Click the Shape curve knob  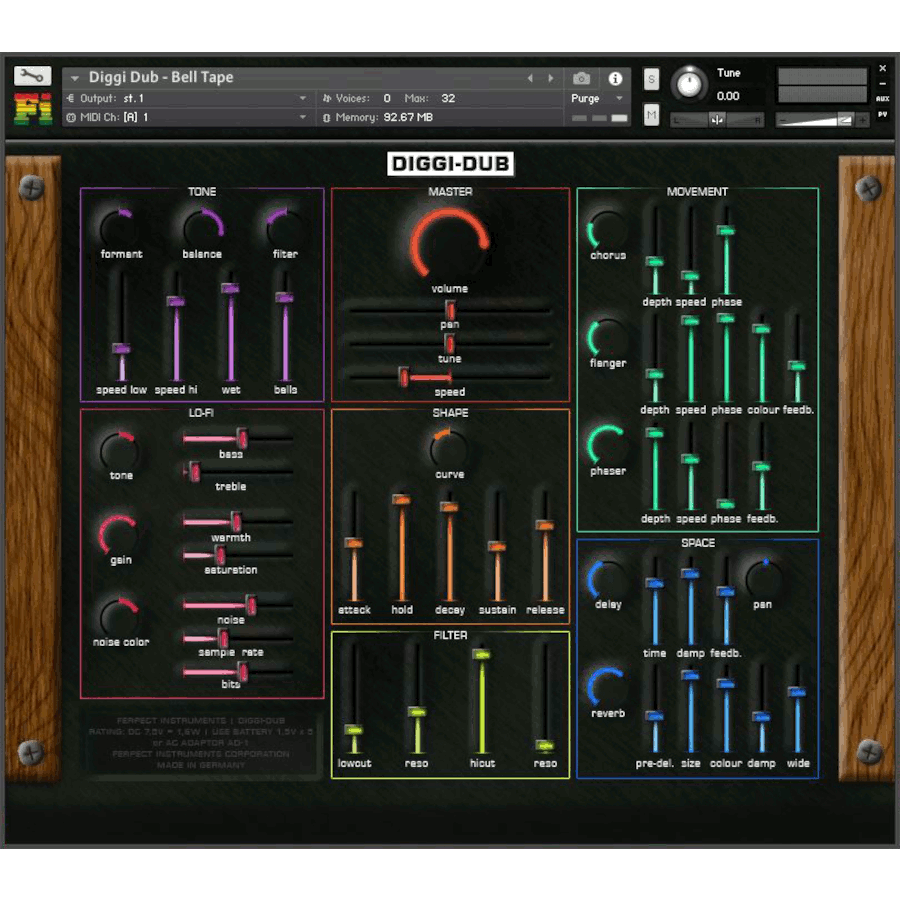449,449
